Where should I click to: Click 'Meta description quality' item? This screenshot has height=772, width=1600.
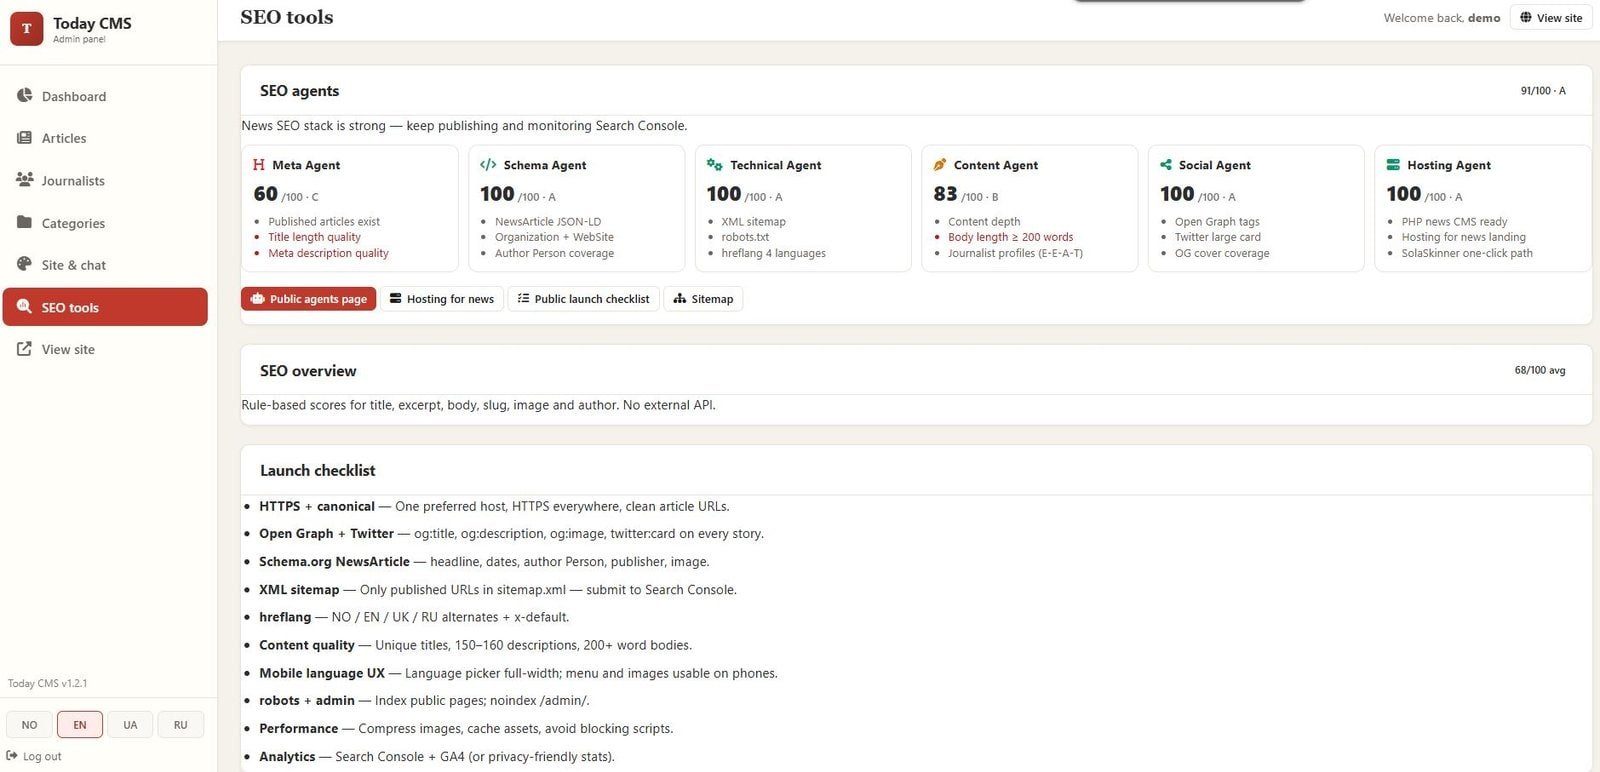(328, 253)
